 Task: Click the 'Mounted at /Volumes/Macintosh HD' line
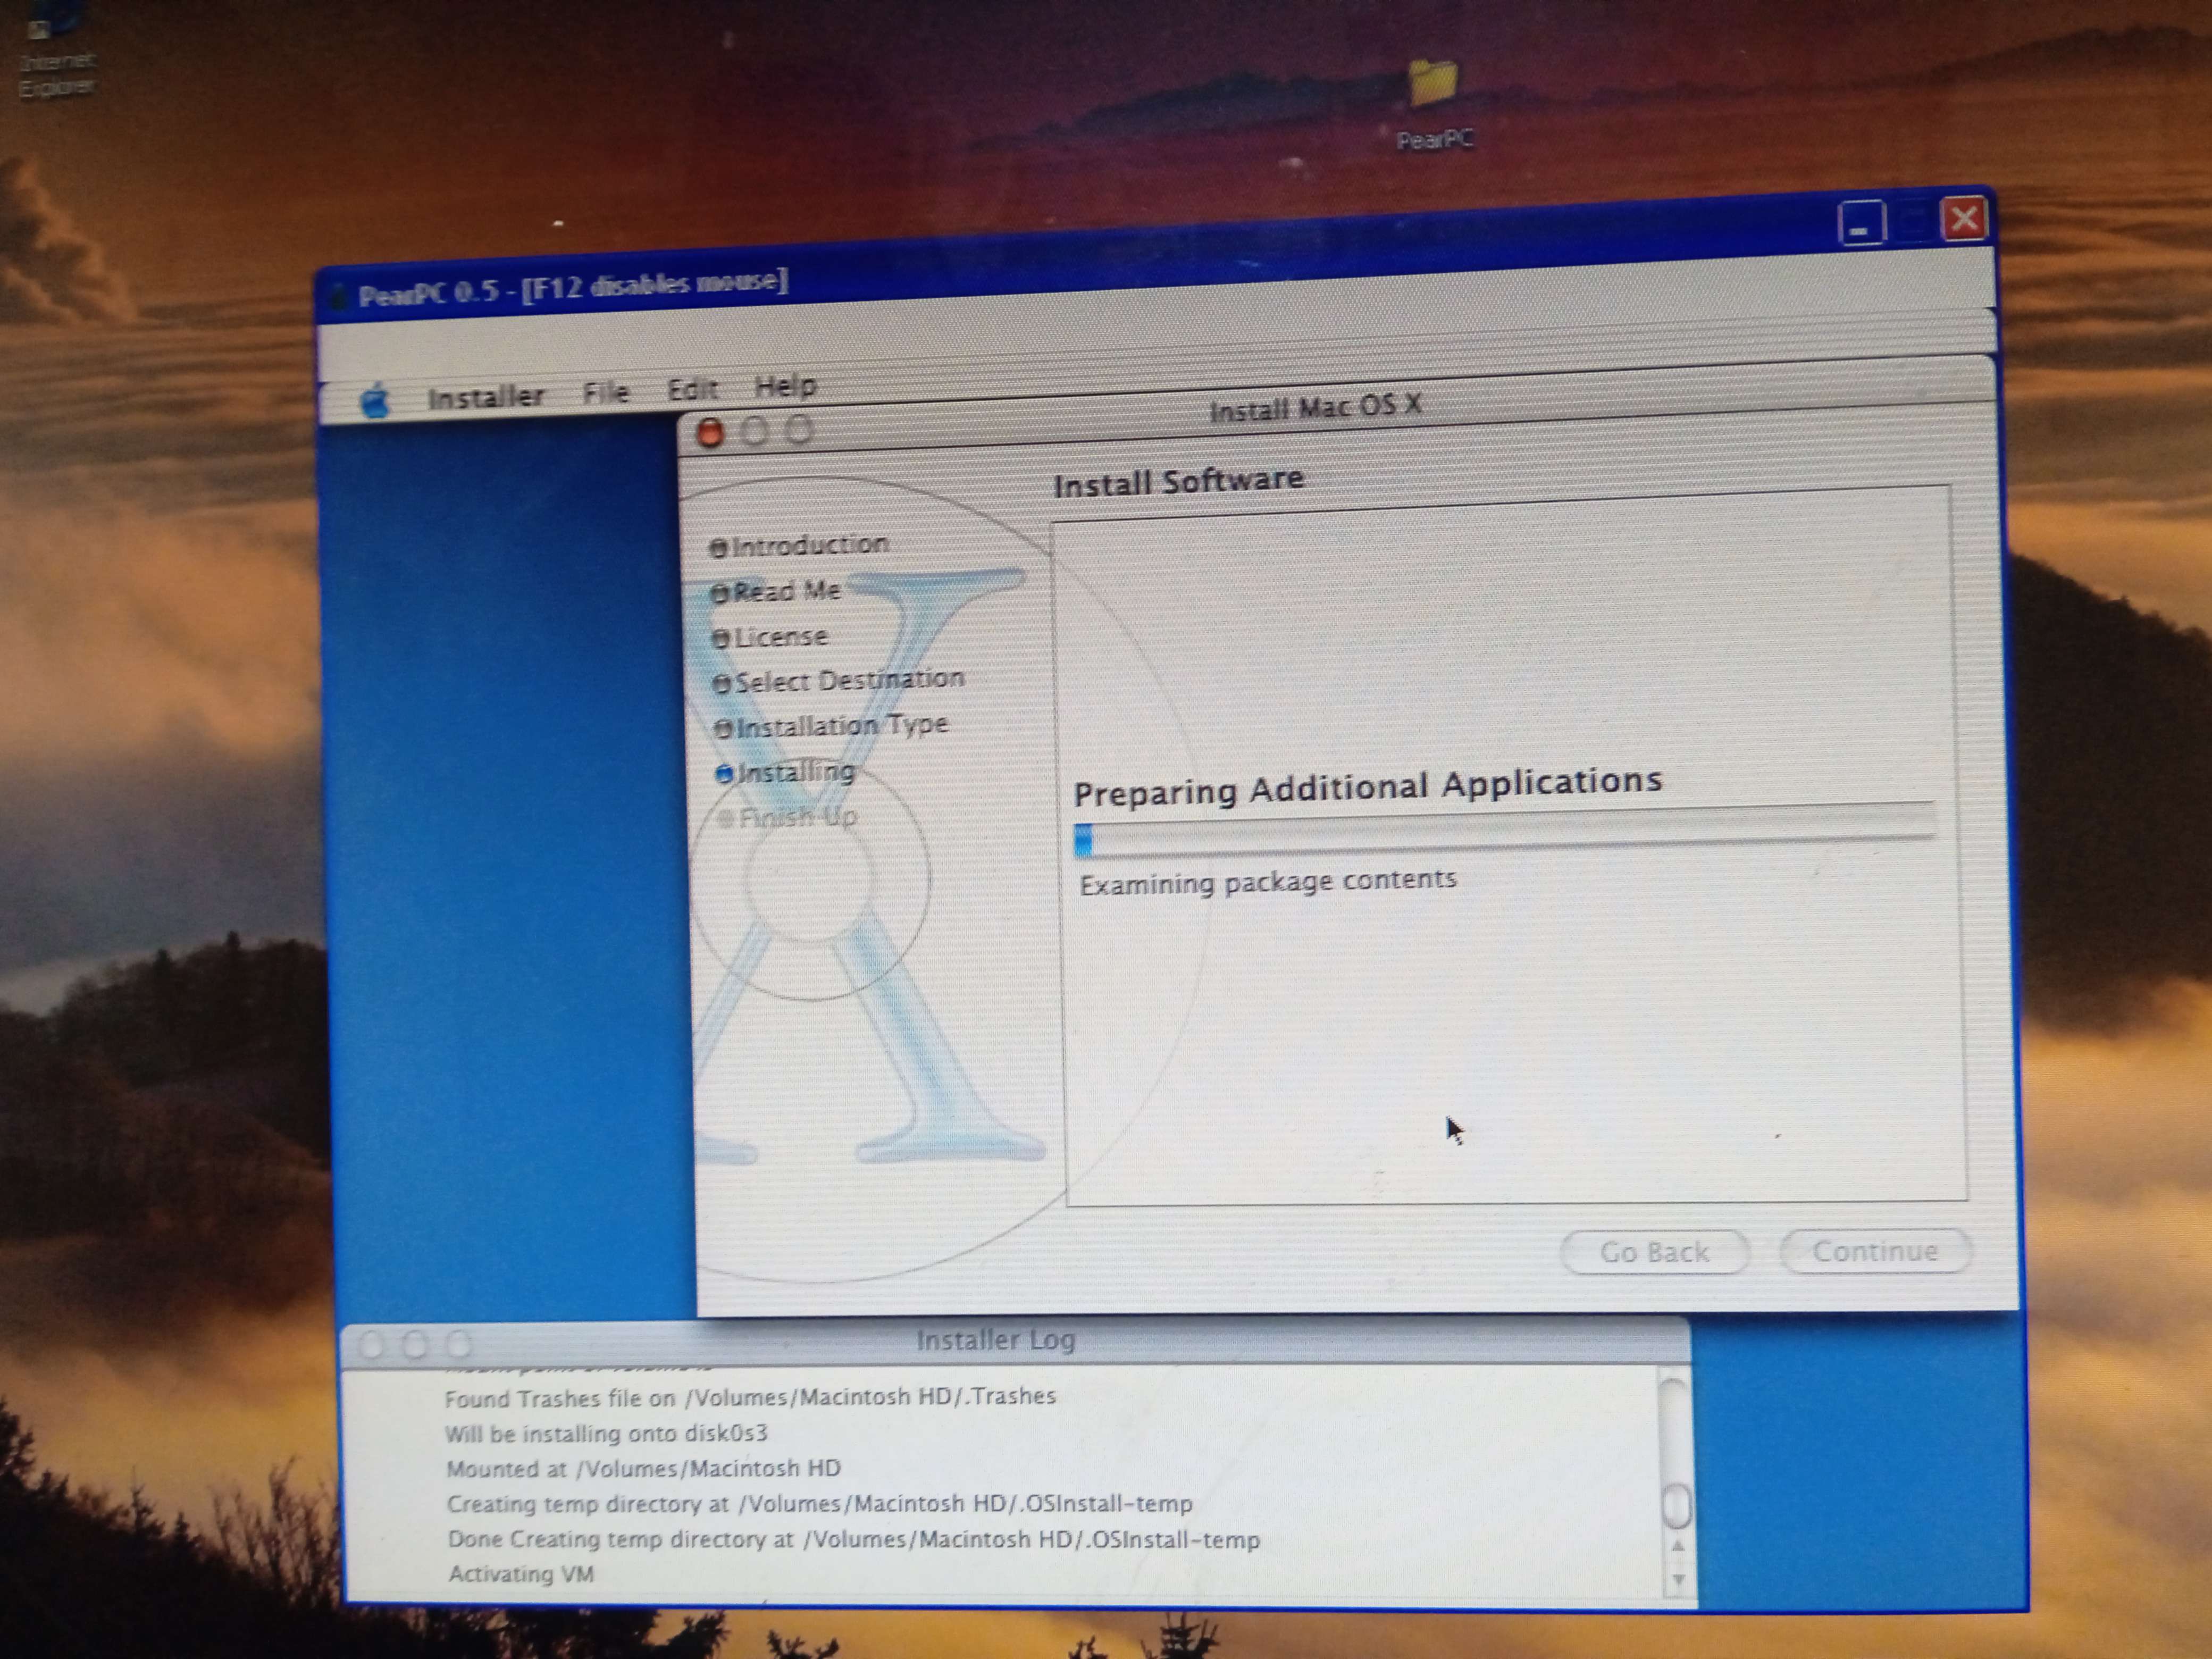tap(643, 1469)
